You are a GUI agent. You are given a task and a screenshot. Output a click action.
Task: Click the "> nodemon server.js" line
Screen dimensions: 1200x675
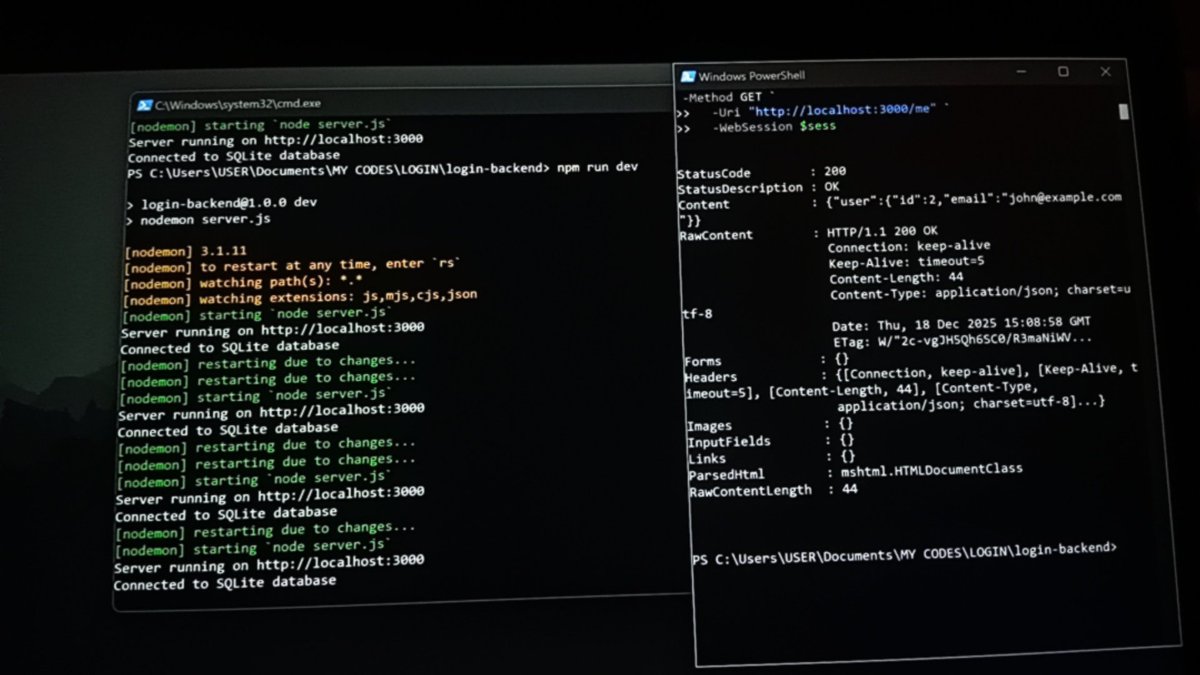click(198, 219)
